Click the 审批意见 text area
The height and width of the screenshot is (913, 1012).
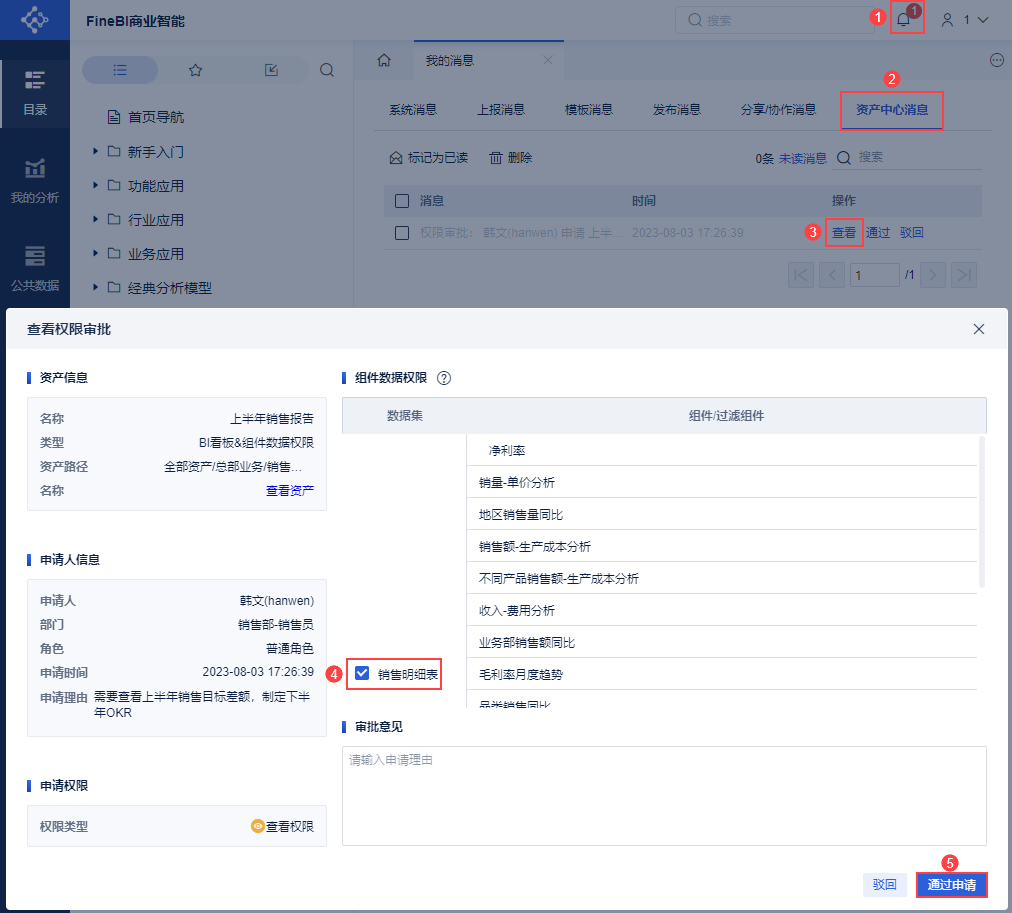[664, 796]
